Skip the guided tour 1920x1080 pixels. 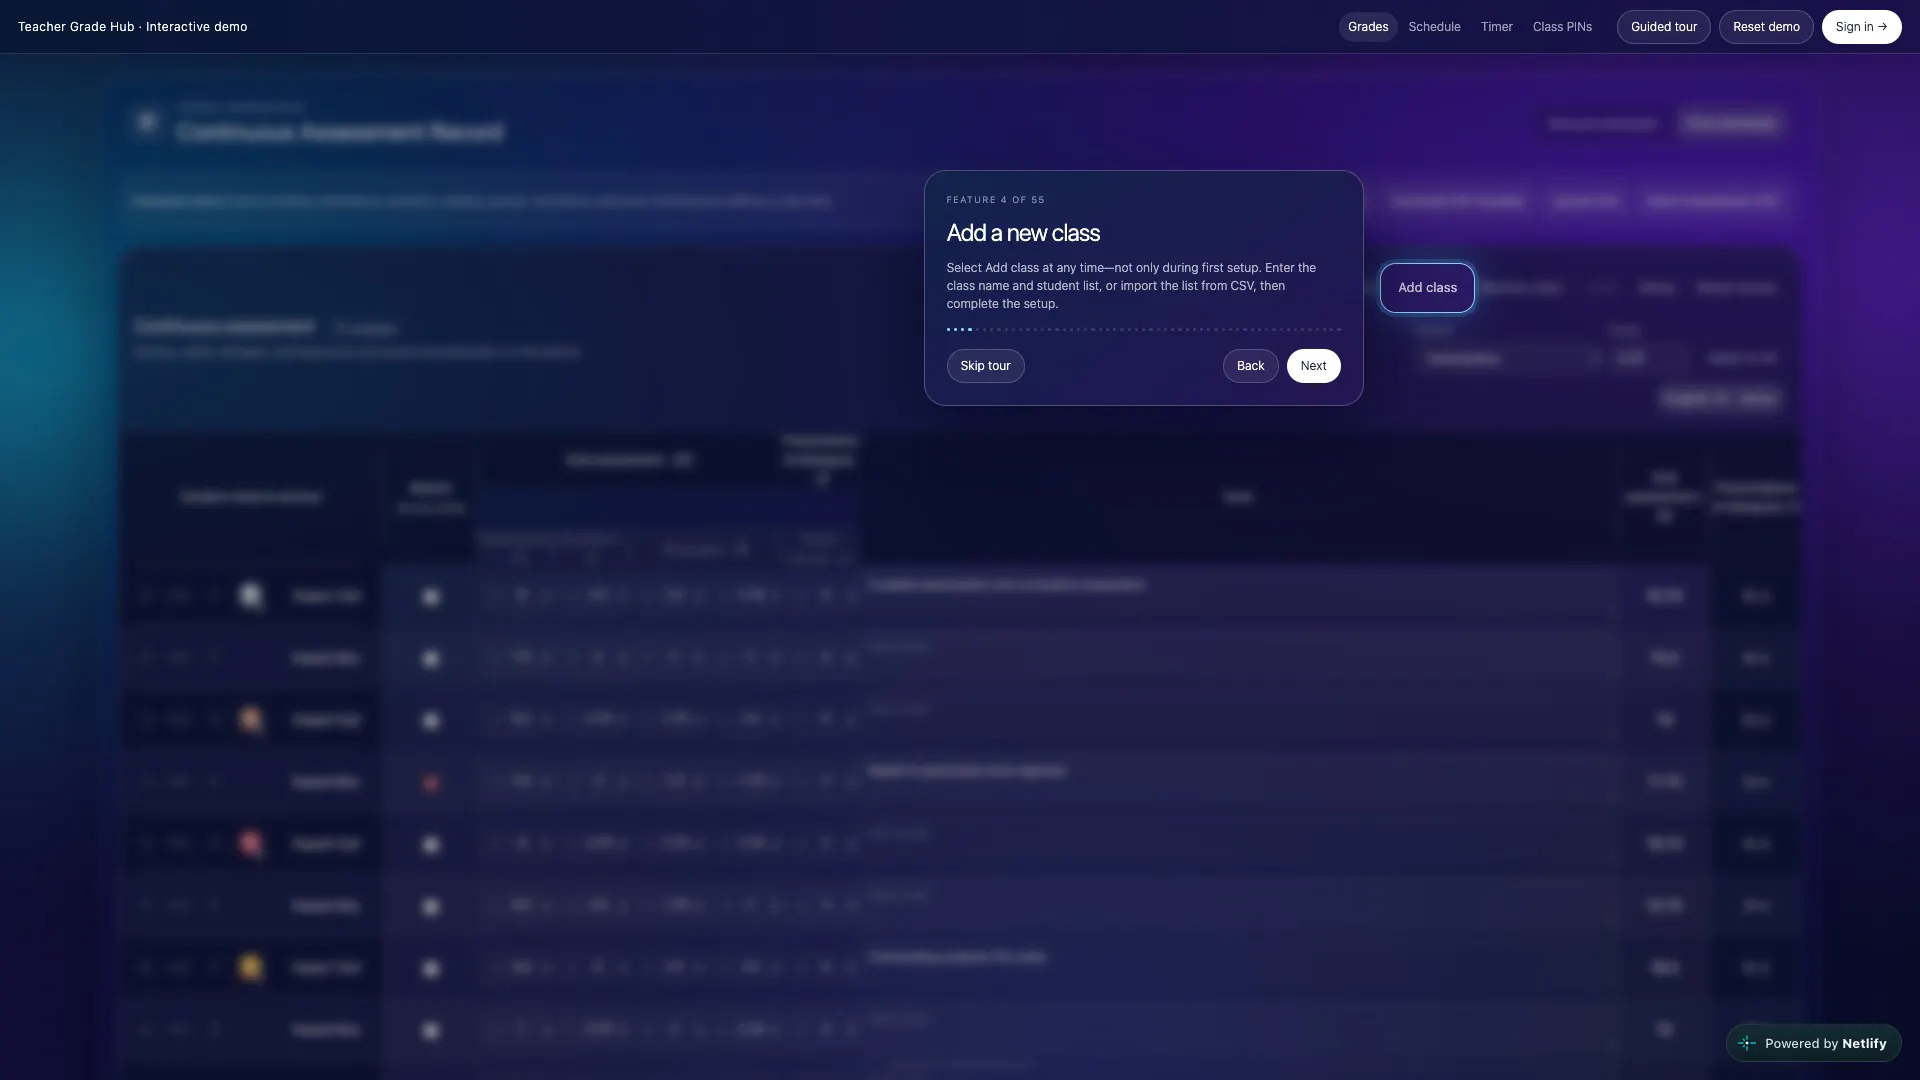click(985, 366)
